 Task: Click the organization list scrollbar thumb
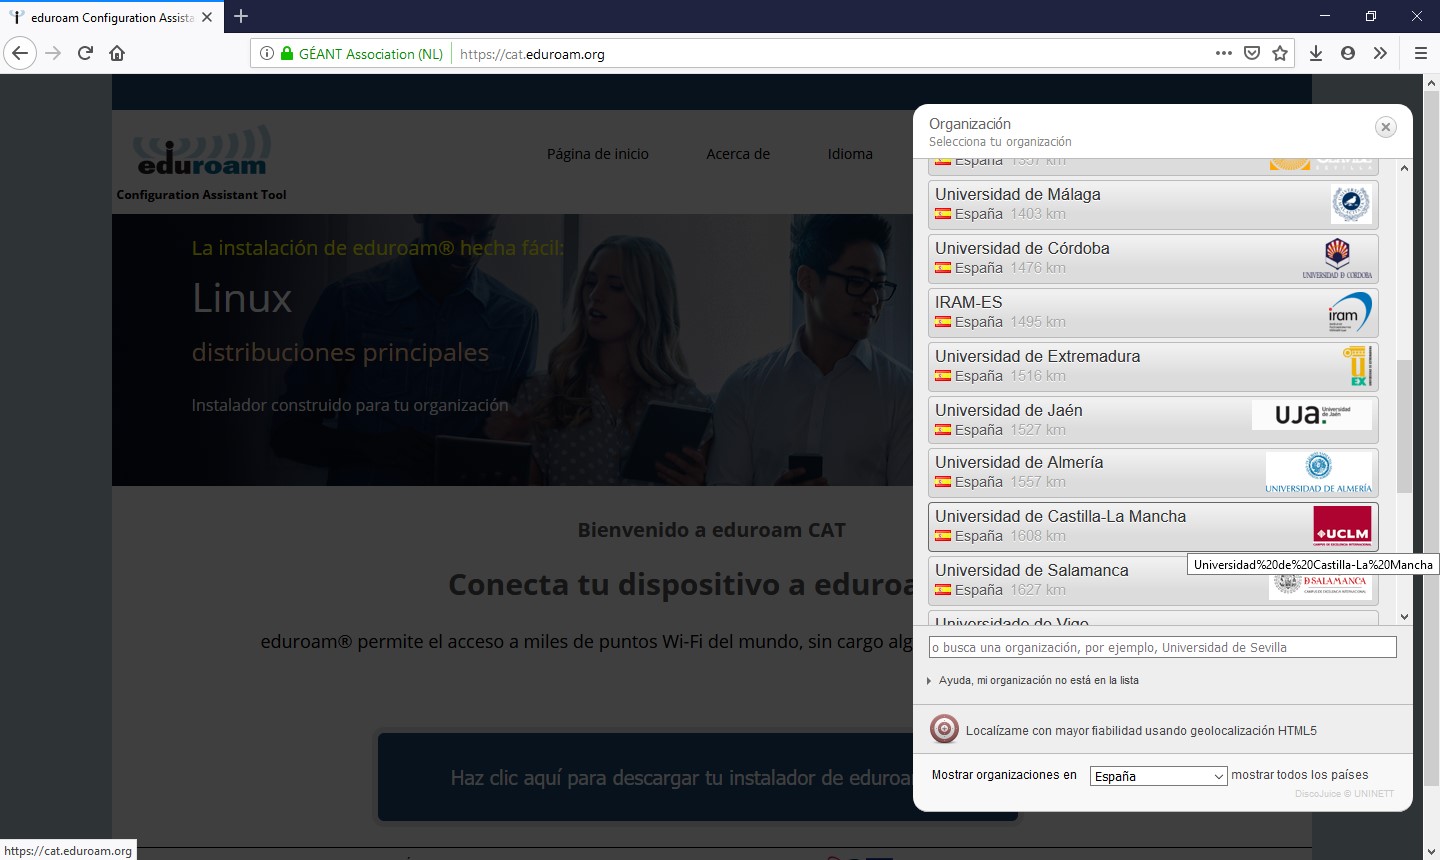pos(1404,426)
